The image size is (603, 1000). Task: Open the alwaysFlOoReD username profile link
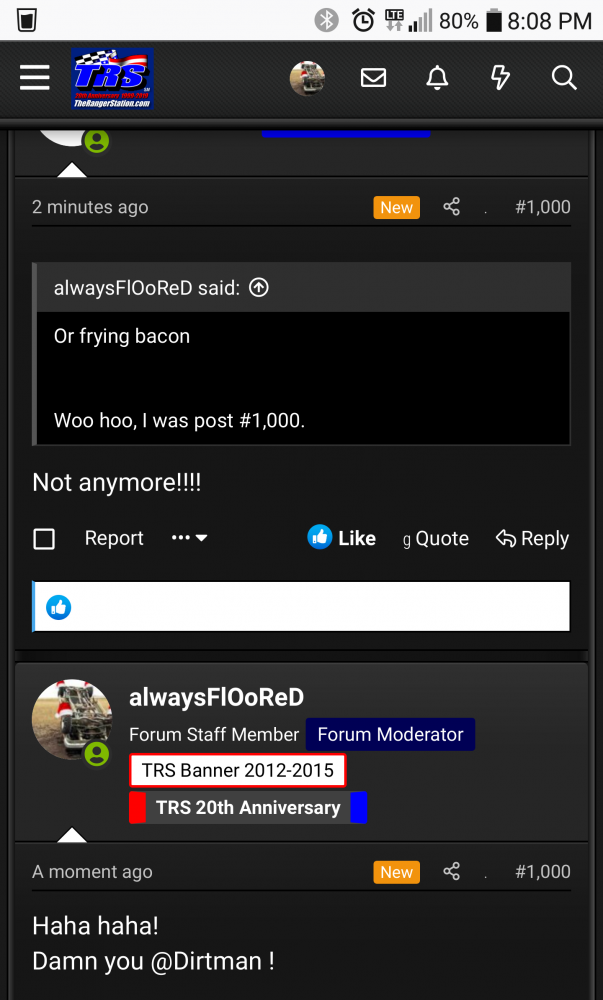[216, 697]
